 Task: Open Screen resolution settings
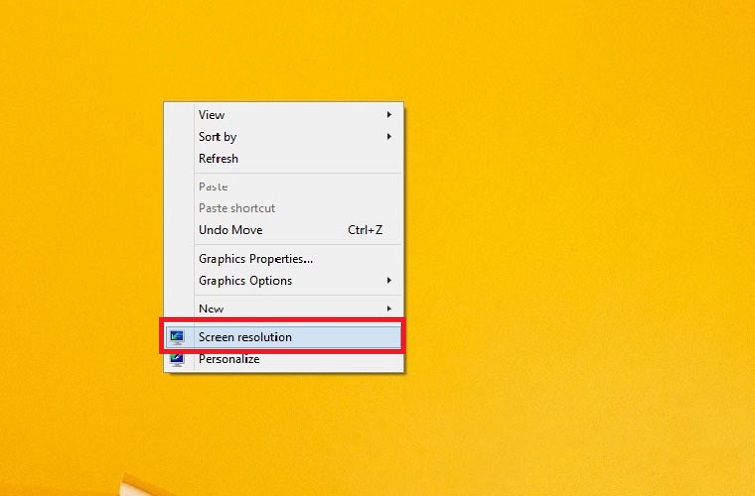coord(245,337)
